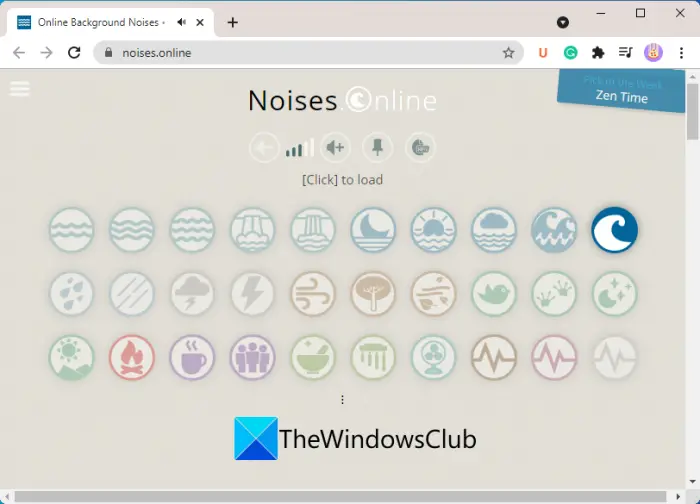Play the night moon and stars sound

(x=615, y=294)
